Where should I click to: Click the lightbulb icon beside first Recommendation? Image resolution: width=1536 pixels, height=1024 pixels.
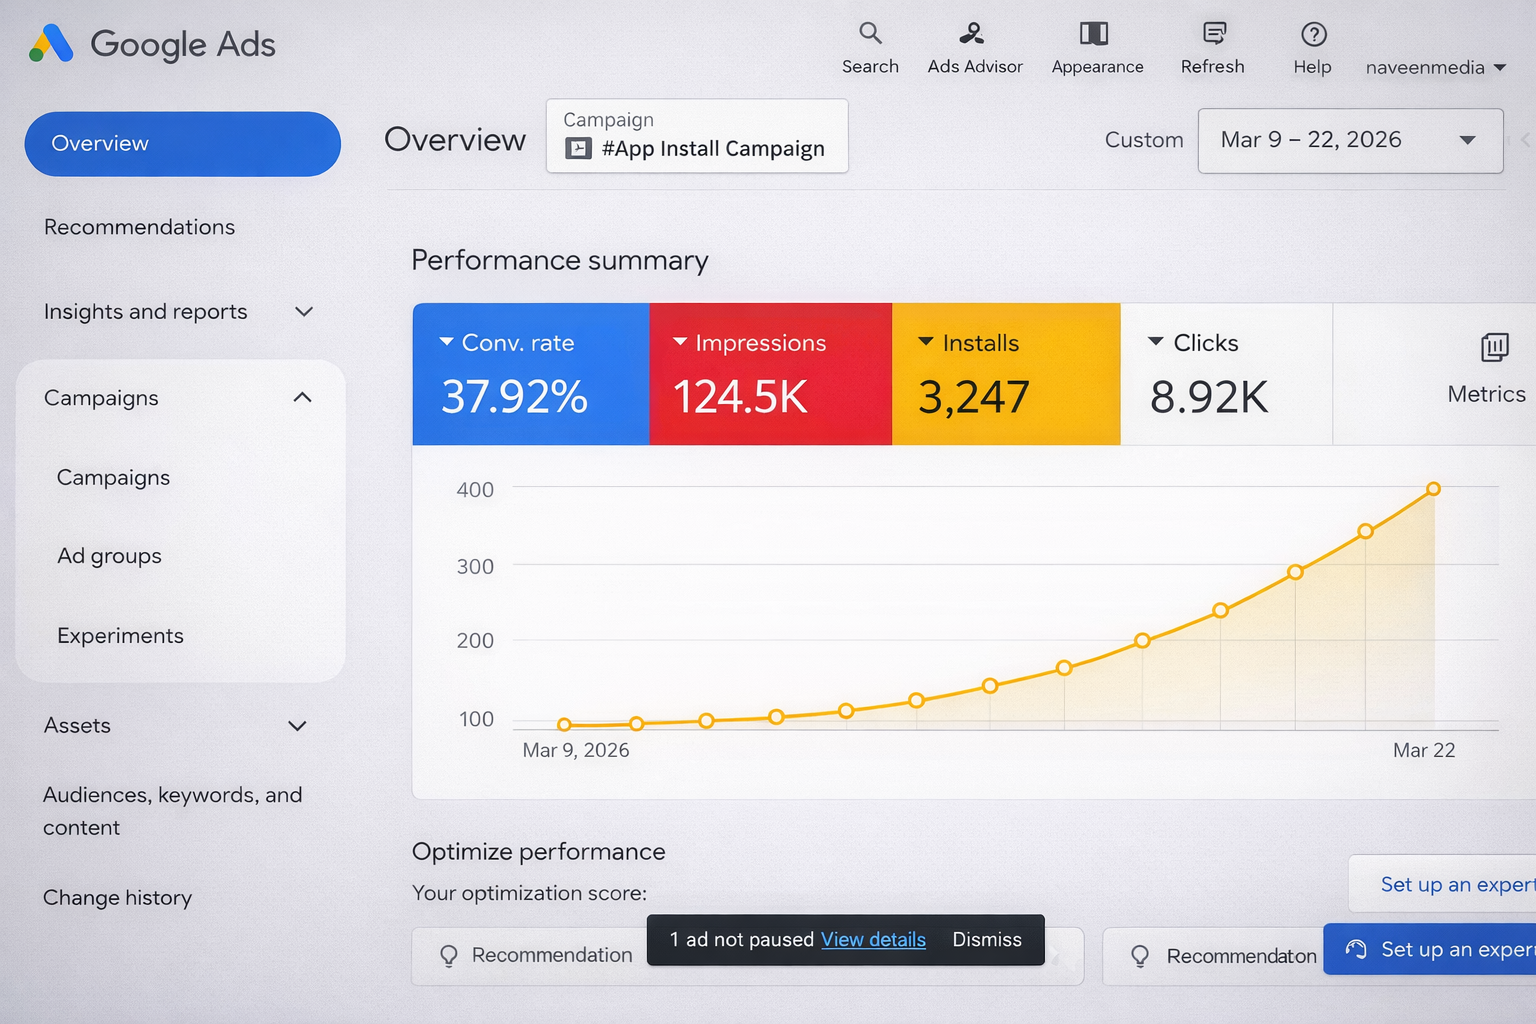449,956
